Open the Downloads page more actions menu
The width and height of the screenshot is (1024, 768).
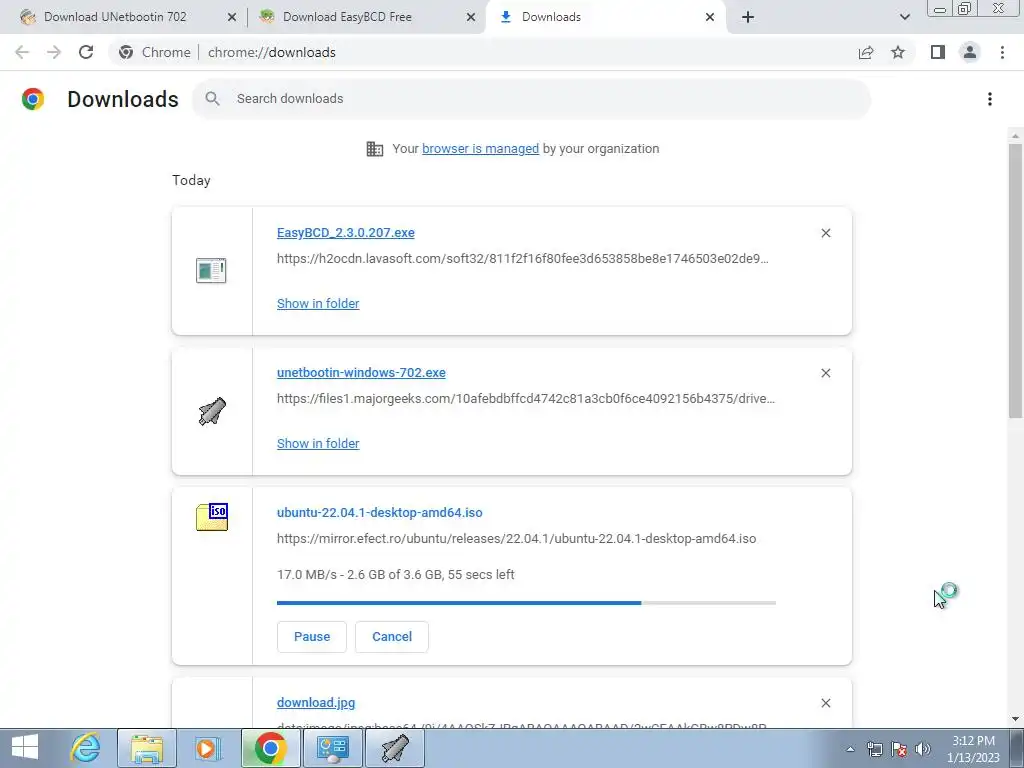(990, 99)
